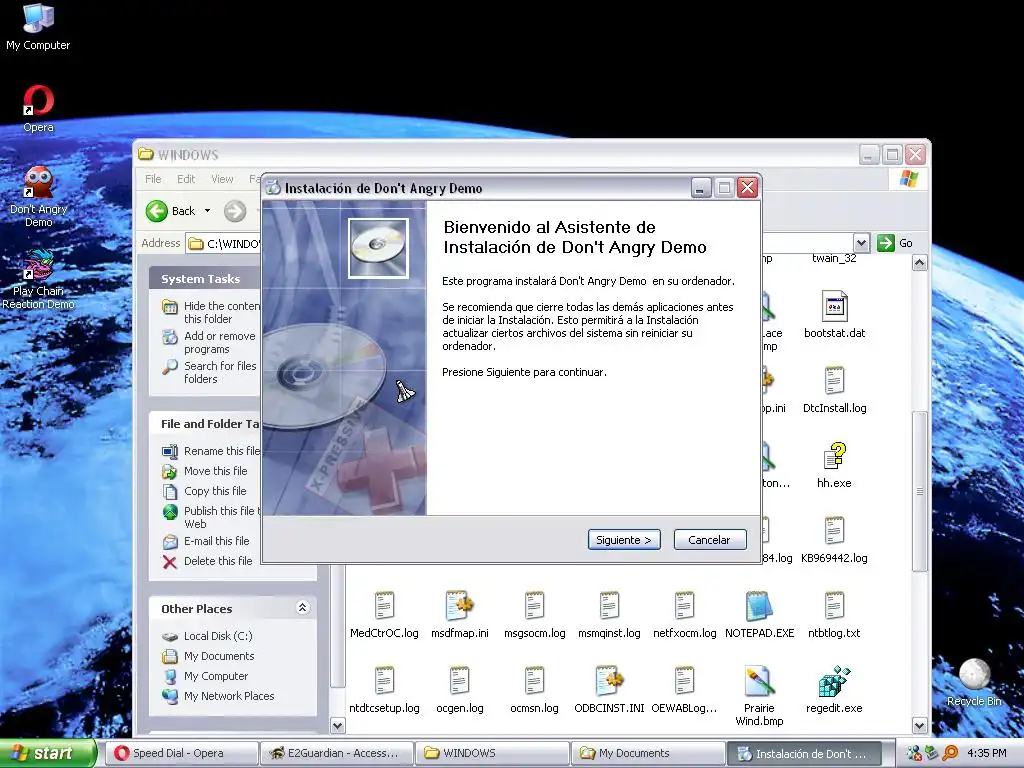
Task: Click the Forward arrow in WINDOWS toolbar
Action: click(x=235, y=211)
